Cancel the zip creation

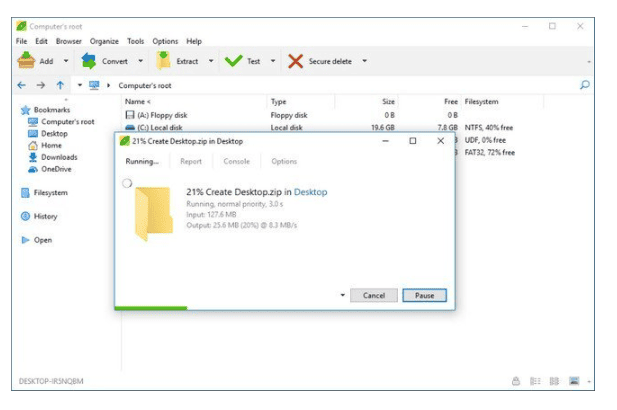374,295
